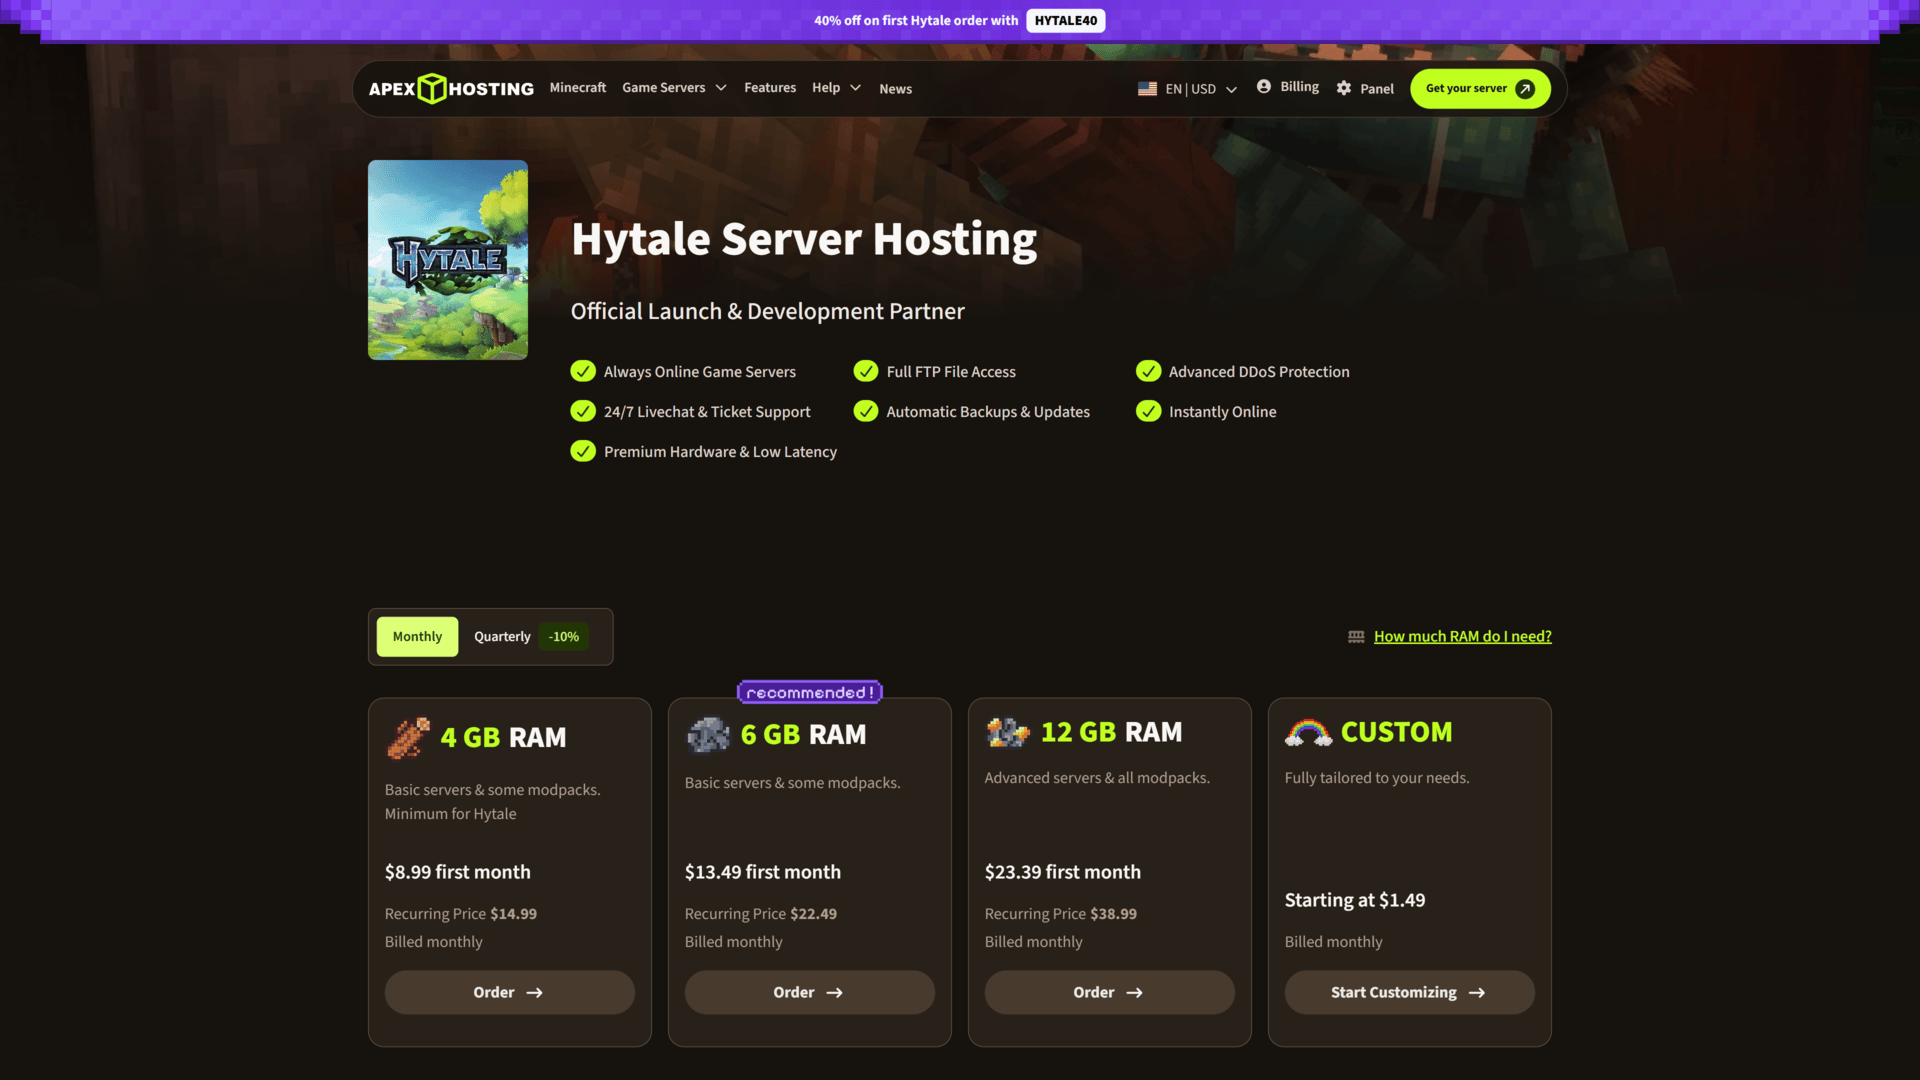Viewport: 1920px width, 1080px height.
Task: Click the arrow icon in Get your server
Action: [1525, 89]
